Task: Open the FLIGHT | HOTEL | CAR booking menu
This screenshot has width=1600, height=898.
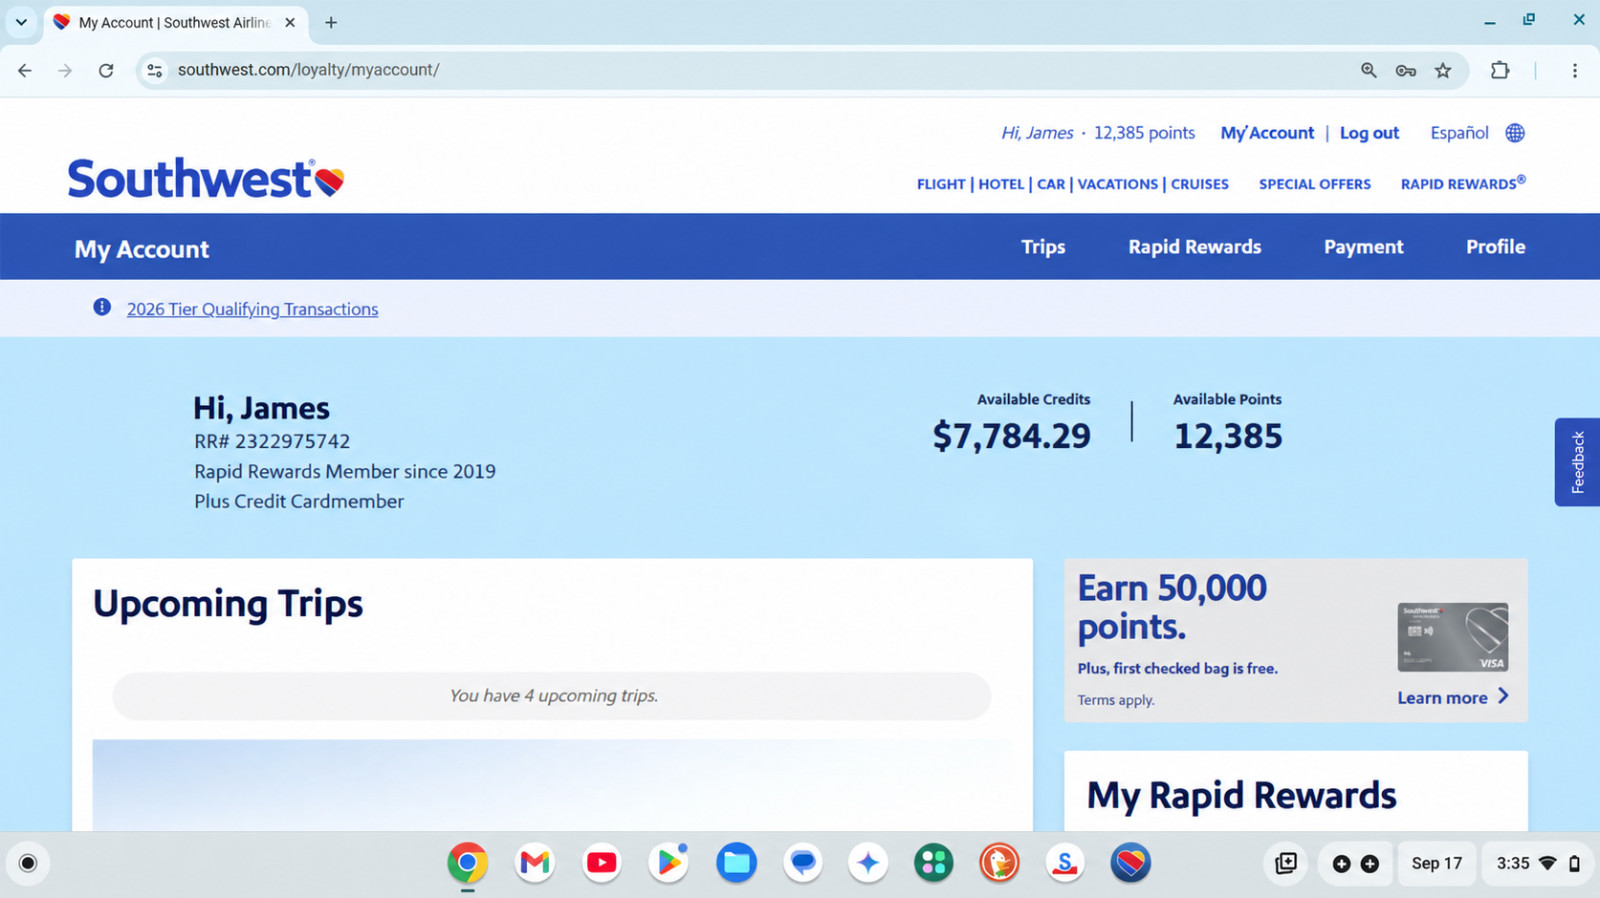Action: (x=1073, y=184)
